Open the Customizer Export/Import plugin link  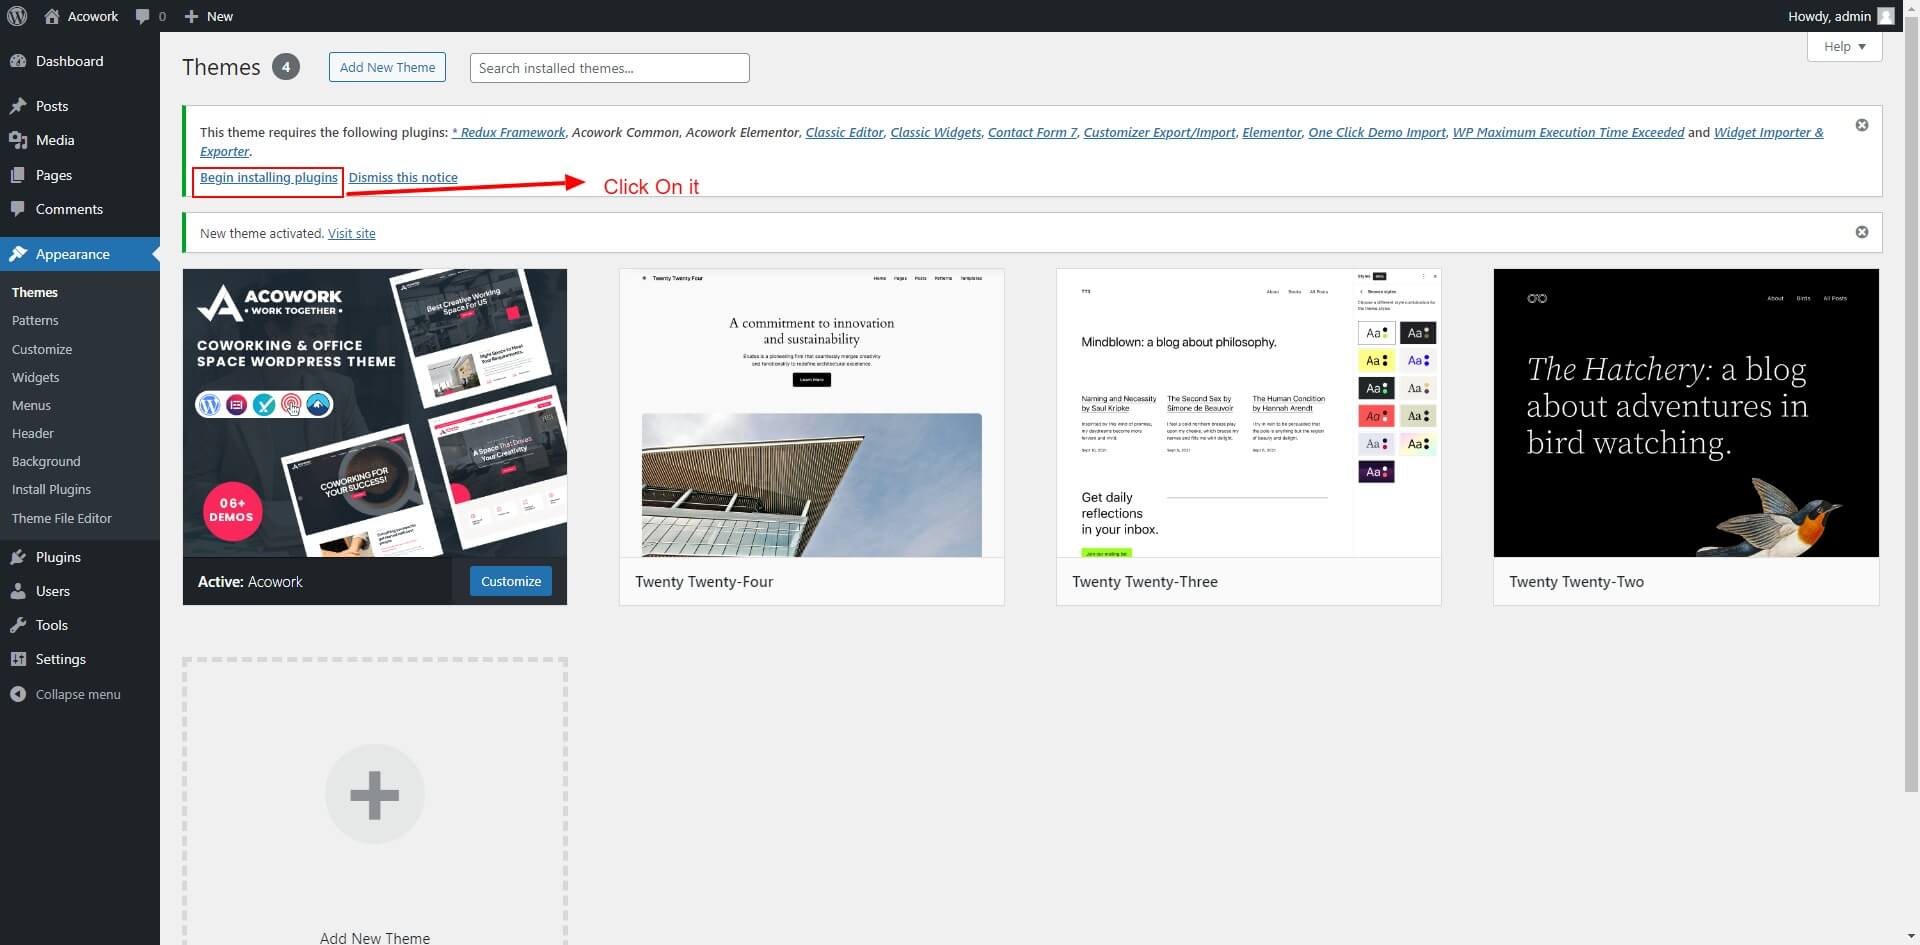pyautogui.click(x=1160, y=132)
